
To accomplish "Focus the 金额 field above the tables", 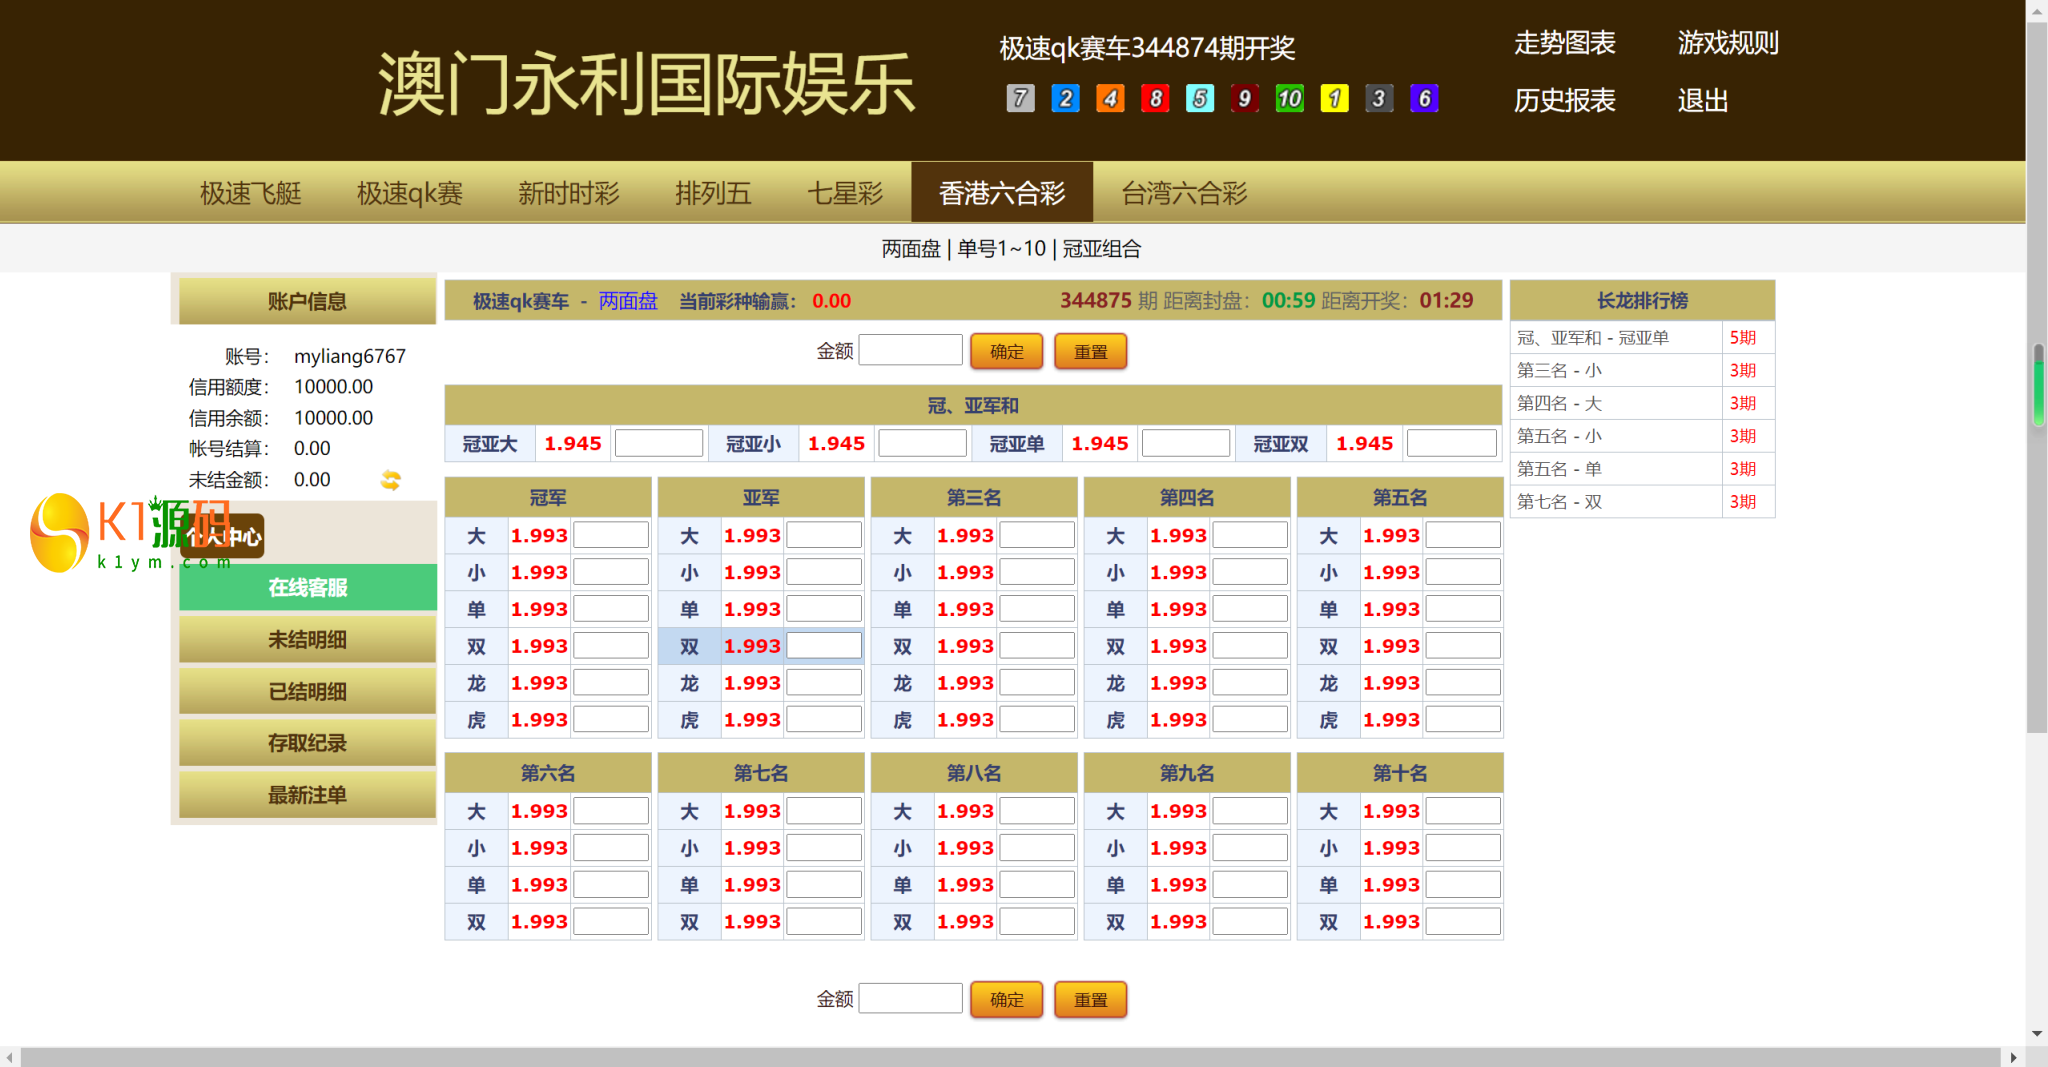I will point(911,350).
